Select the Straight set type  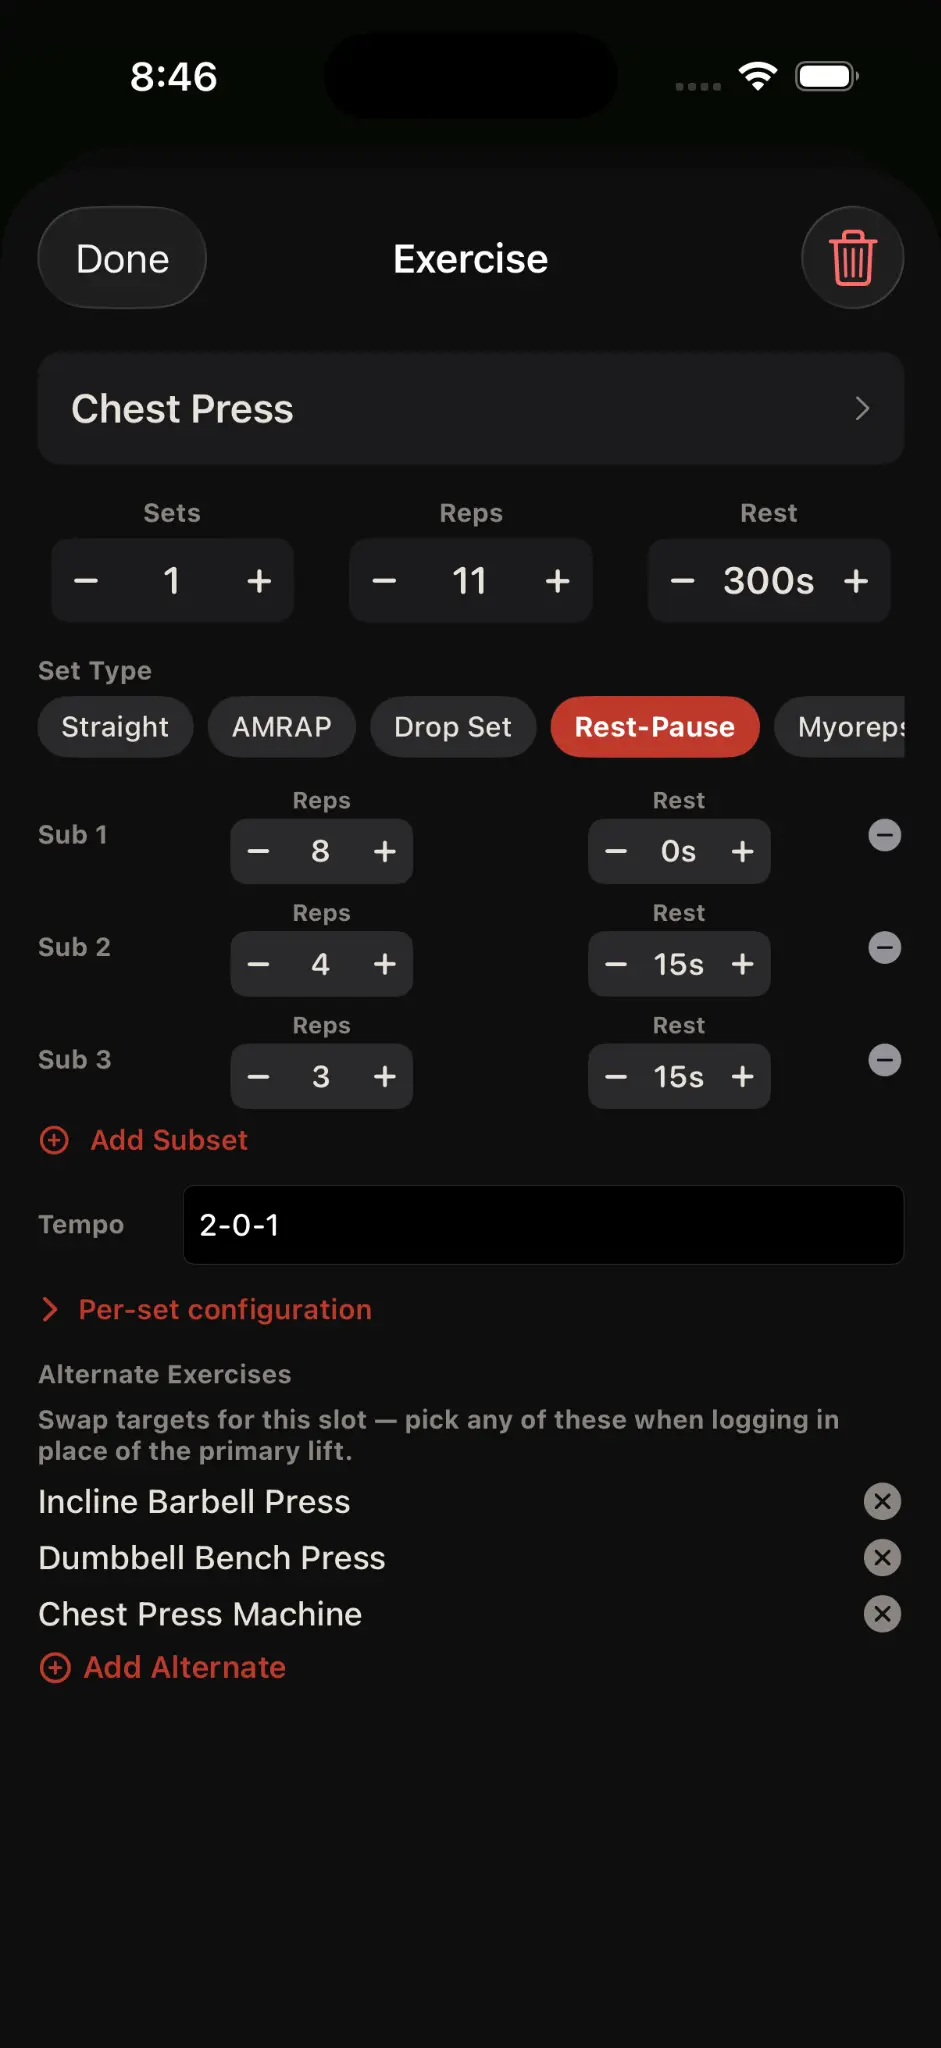pos(114,727)
